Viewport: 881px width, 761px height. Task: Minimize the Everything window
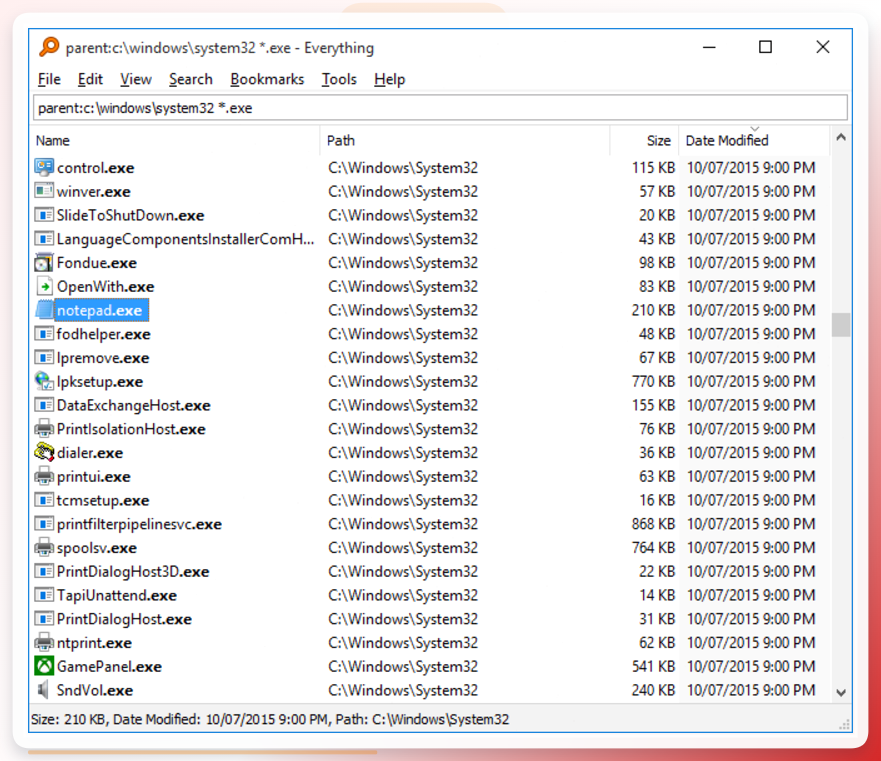[709, 47]
